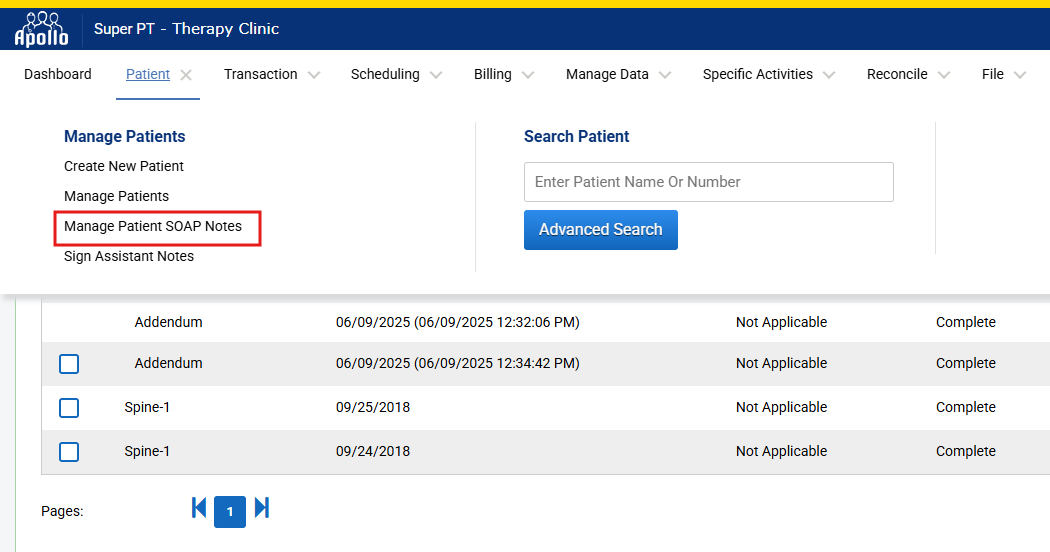Click Complete status in 09/24/2018 row

966,452
